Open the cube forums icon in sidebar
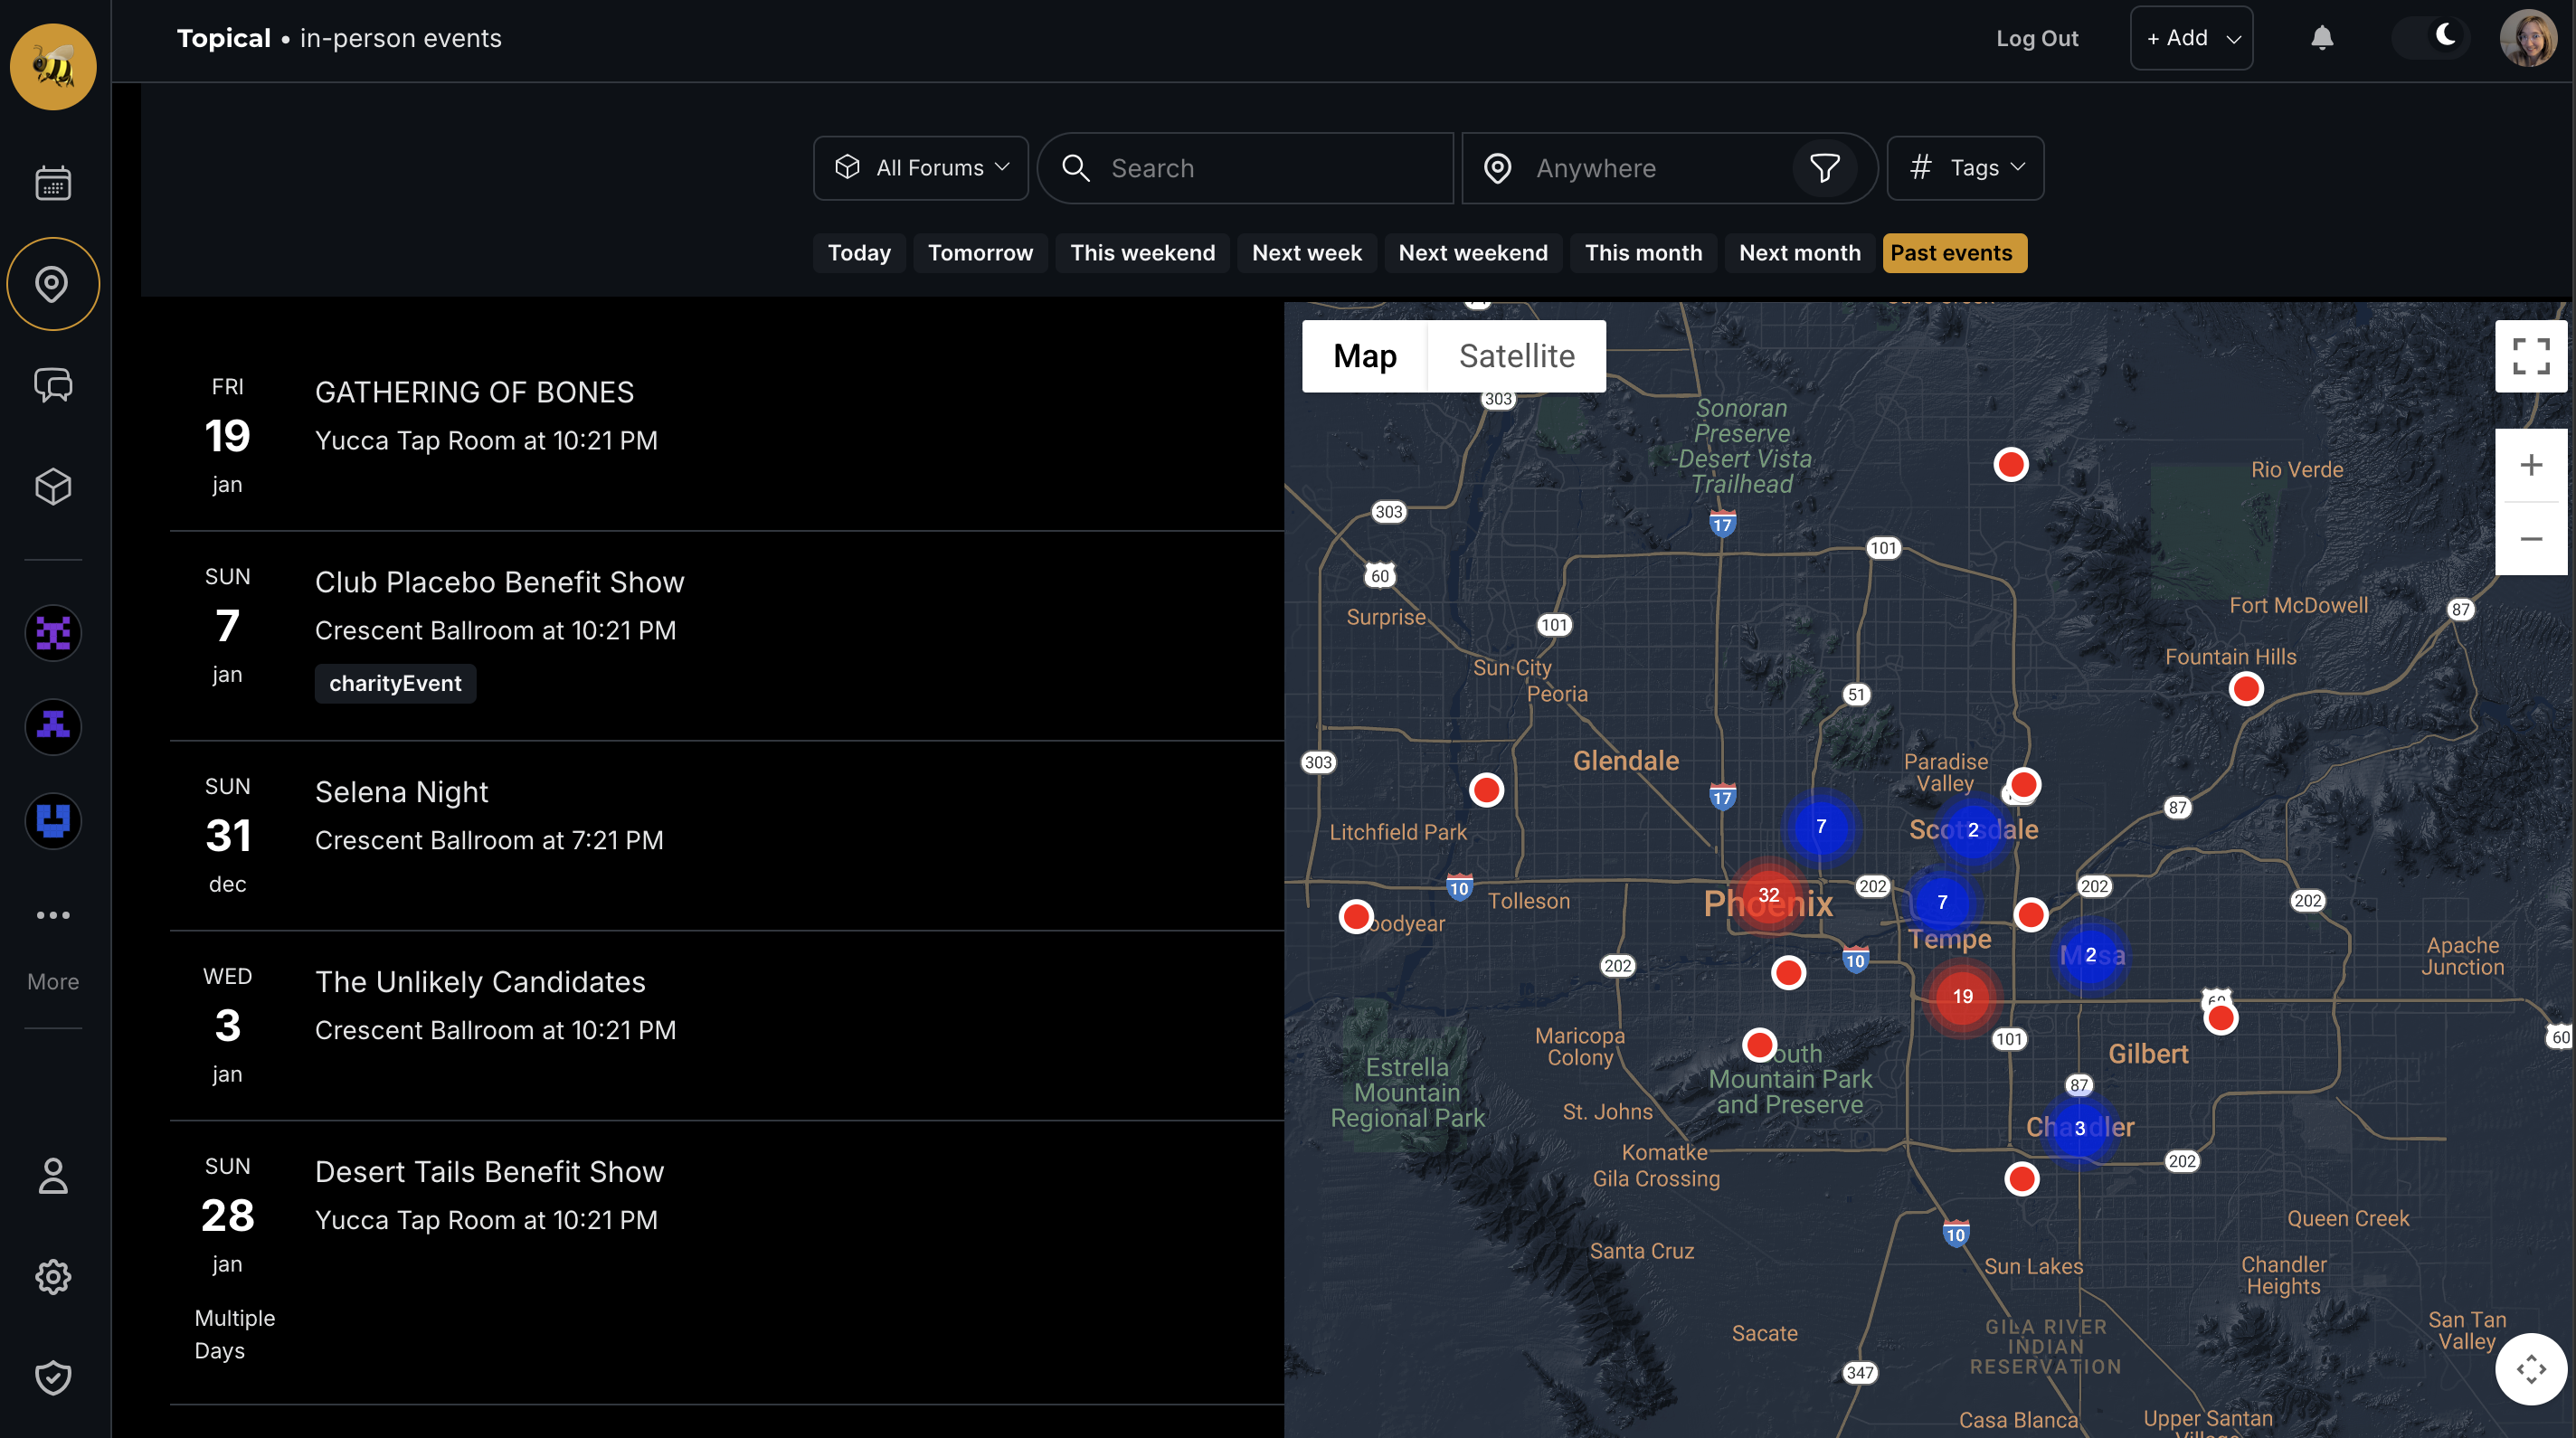 pos(53,487)
